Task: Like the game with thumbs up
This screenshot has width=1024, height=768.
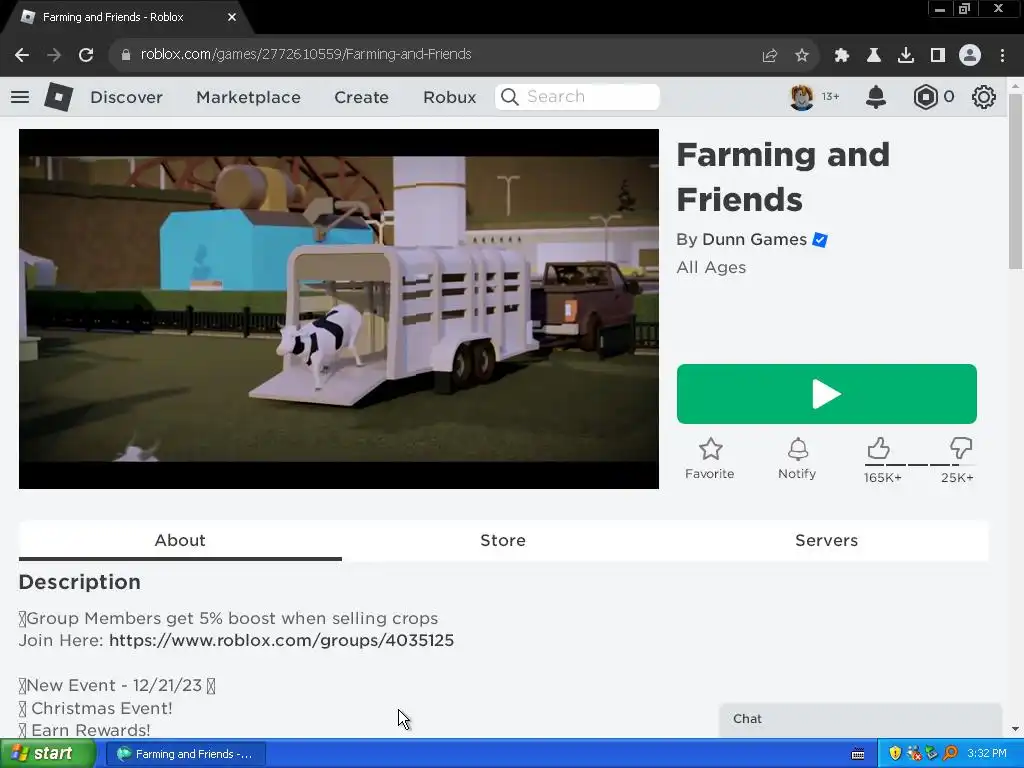Action: pyautogui.click(x=878, y=449)
